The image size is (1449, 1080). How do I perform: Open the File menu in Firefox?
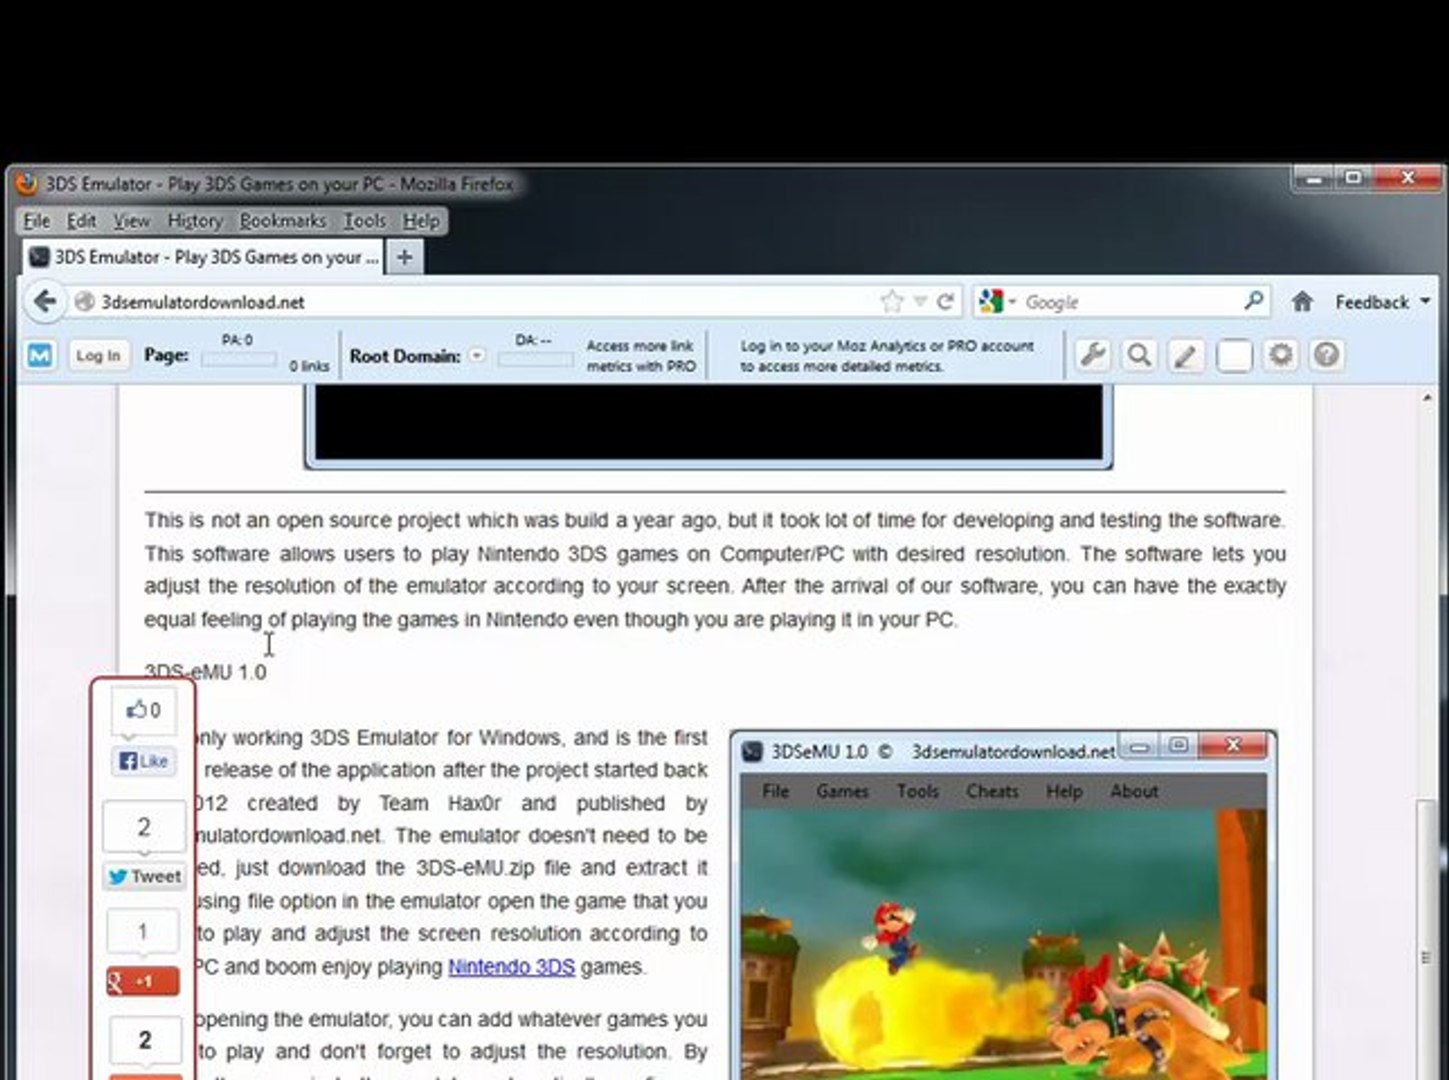click(37, 221)
